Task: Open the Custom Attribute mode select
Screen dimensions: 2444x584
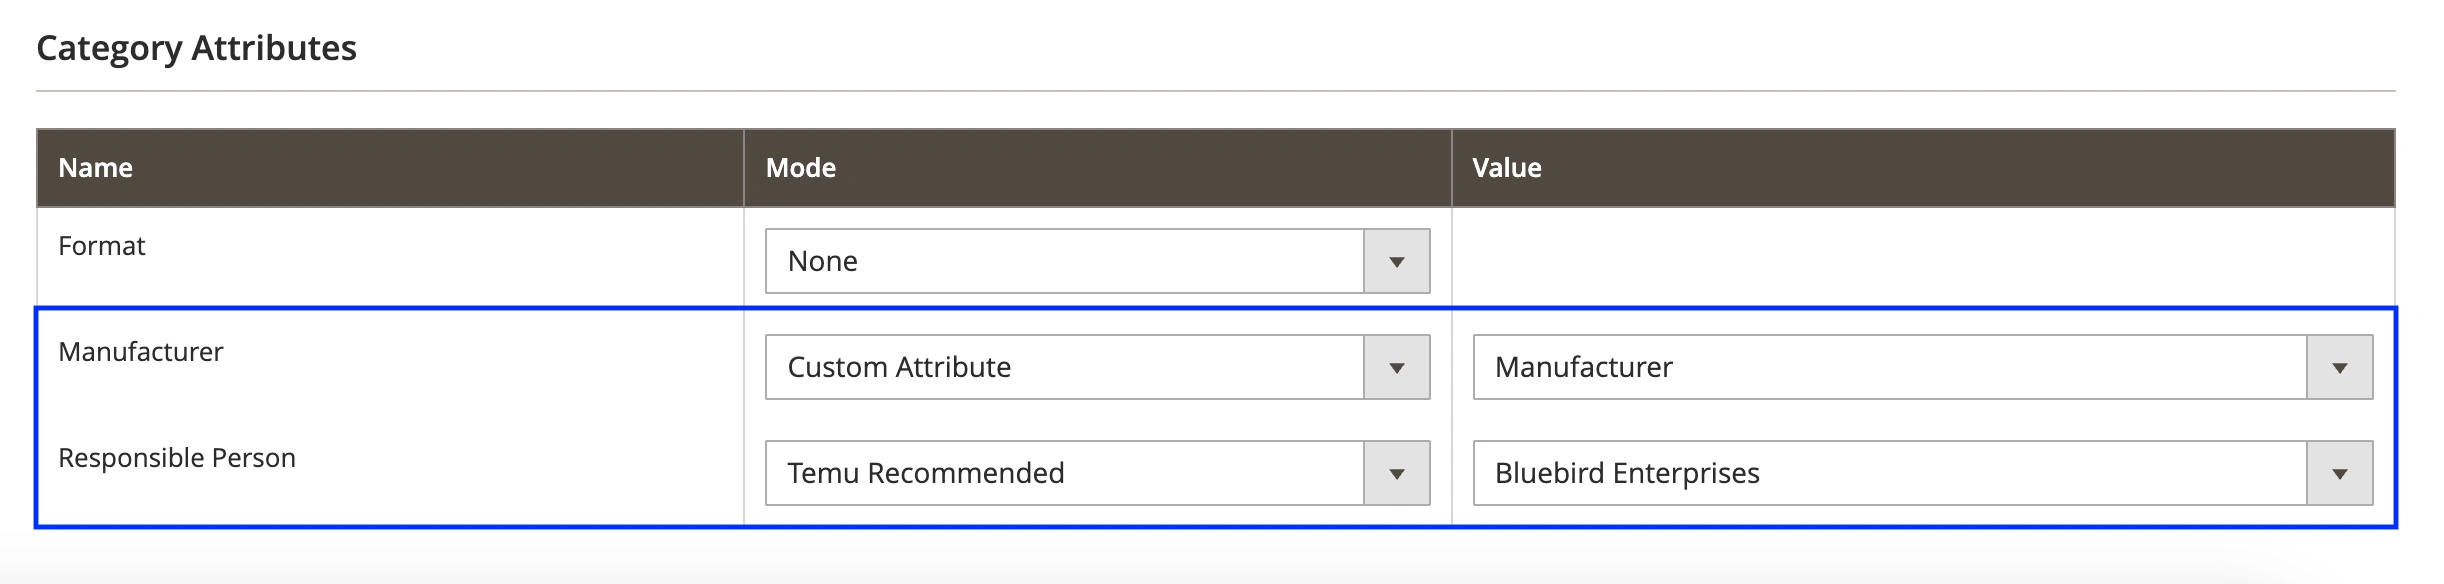Action: [x=1064, y=367]
